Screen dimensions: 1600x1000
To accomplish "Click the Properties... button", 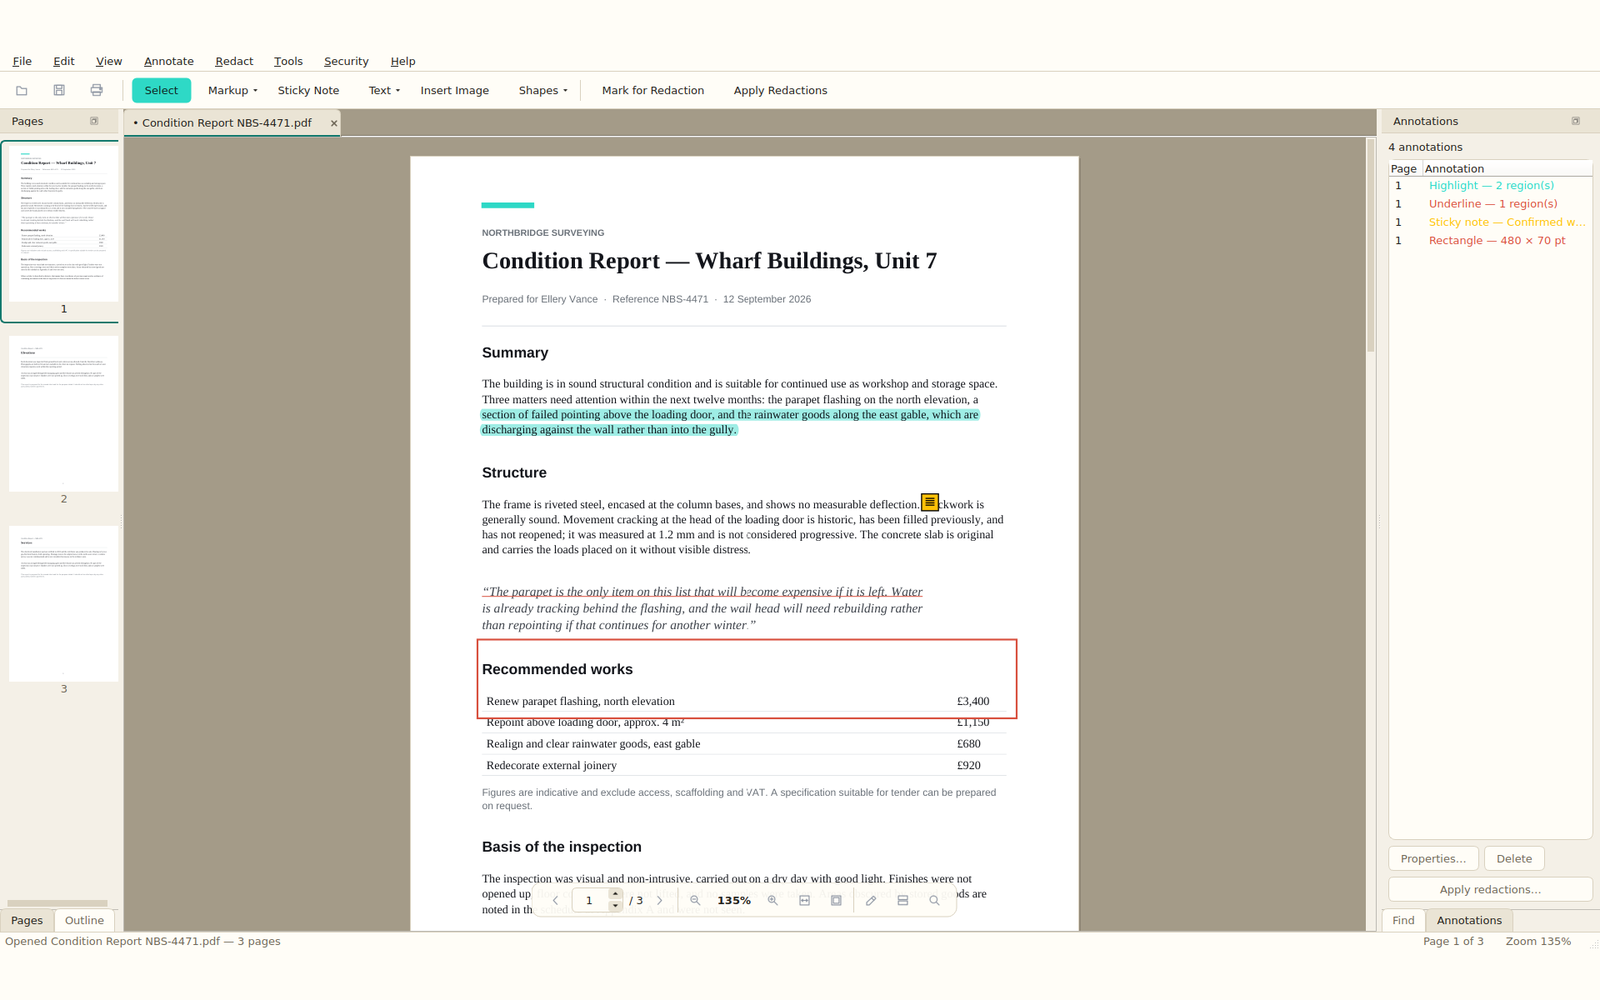I will pos(1433,858).
